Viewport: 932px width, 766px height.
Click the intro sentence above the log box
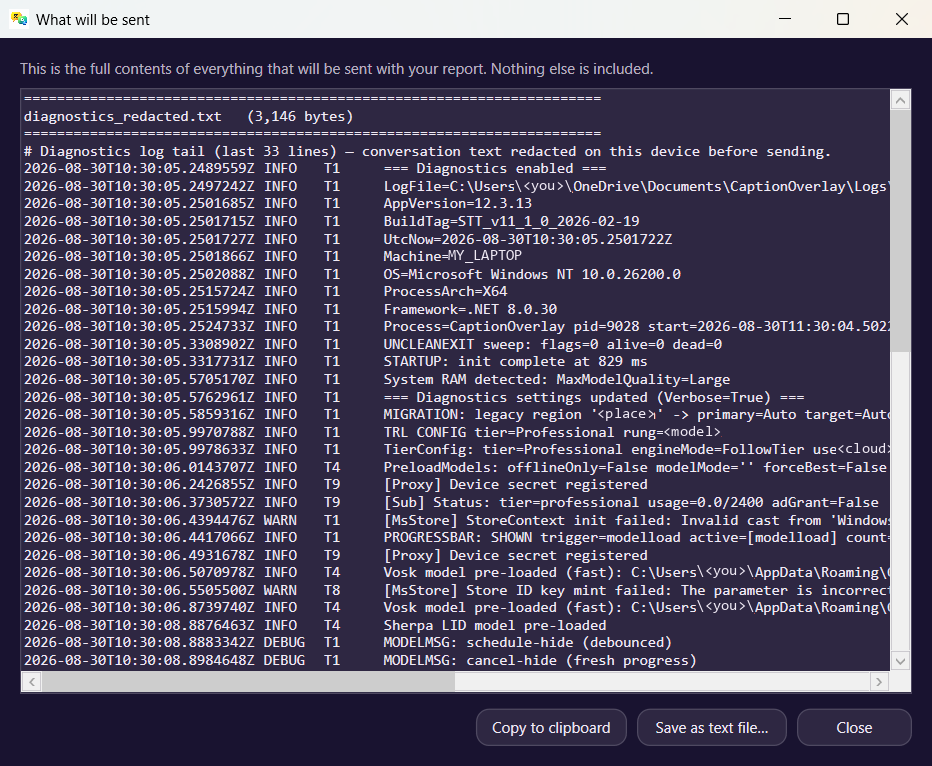336,69
